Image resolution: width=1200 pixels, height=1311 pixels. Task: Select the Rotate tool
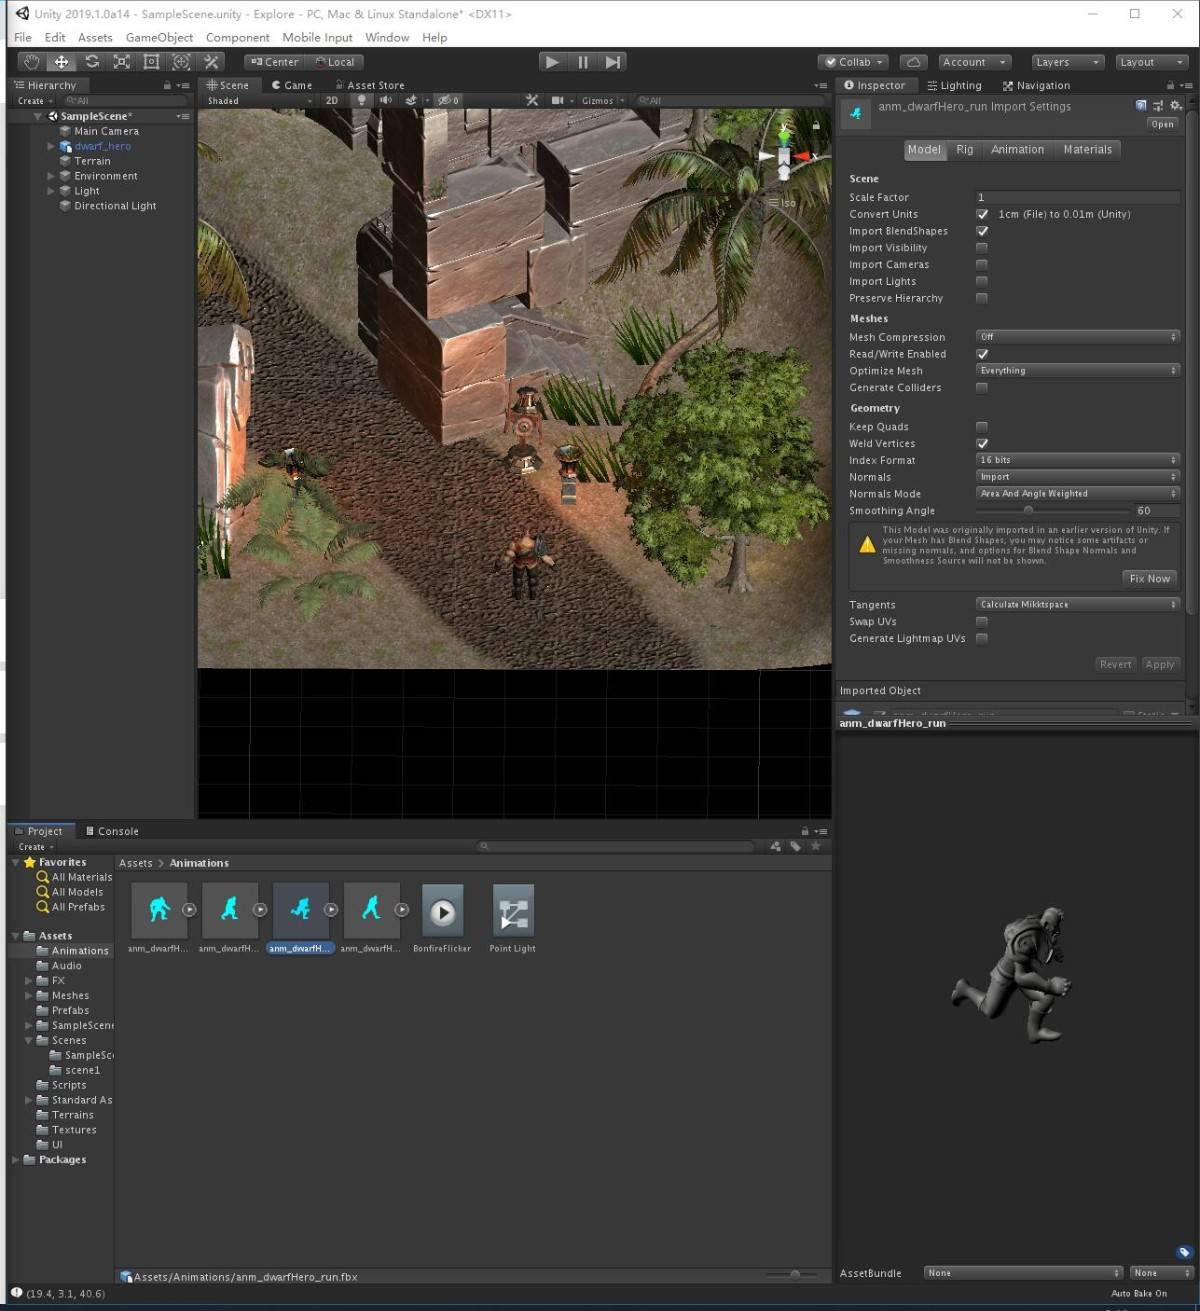[92, 62]
